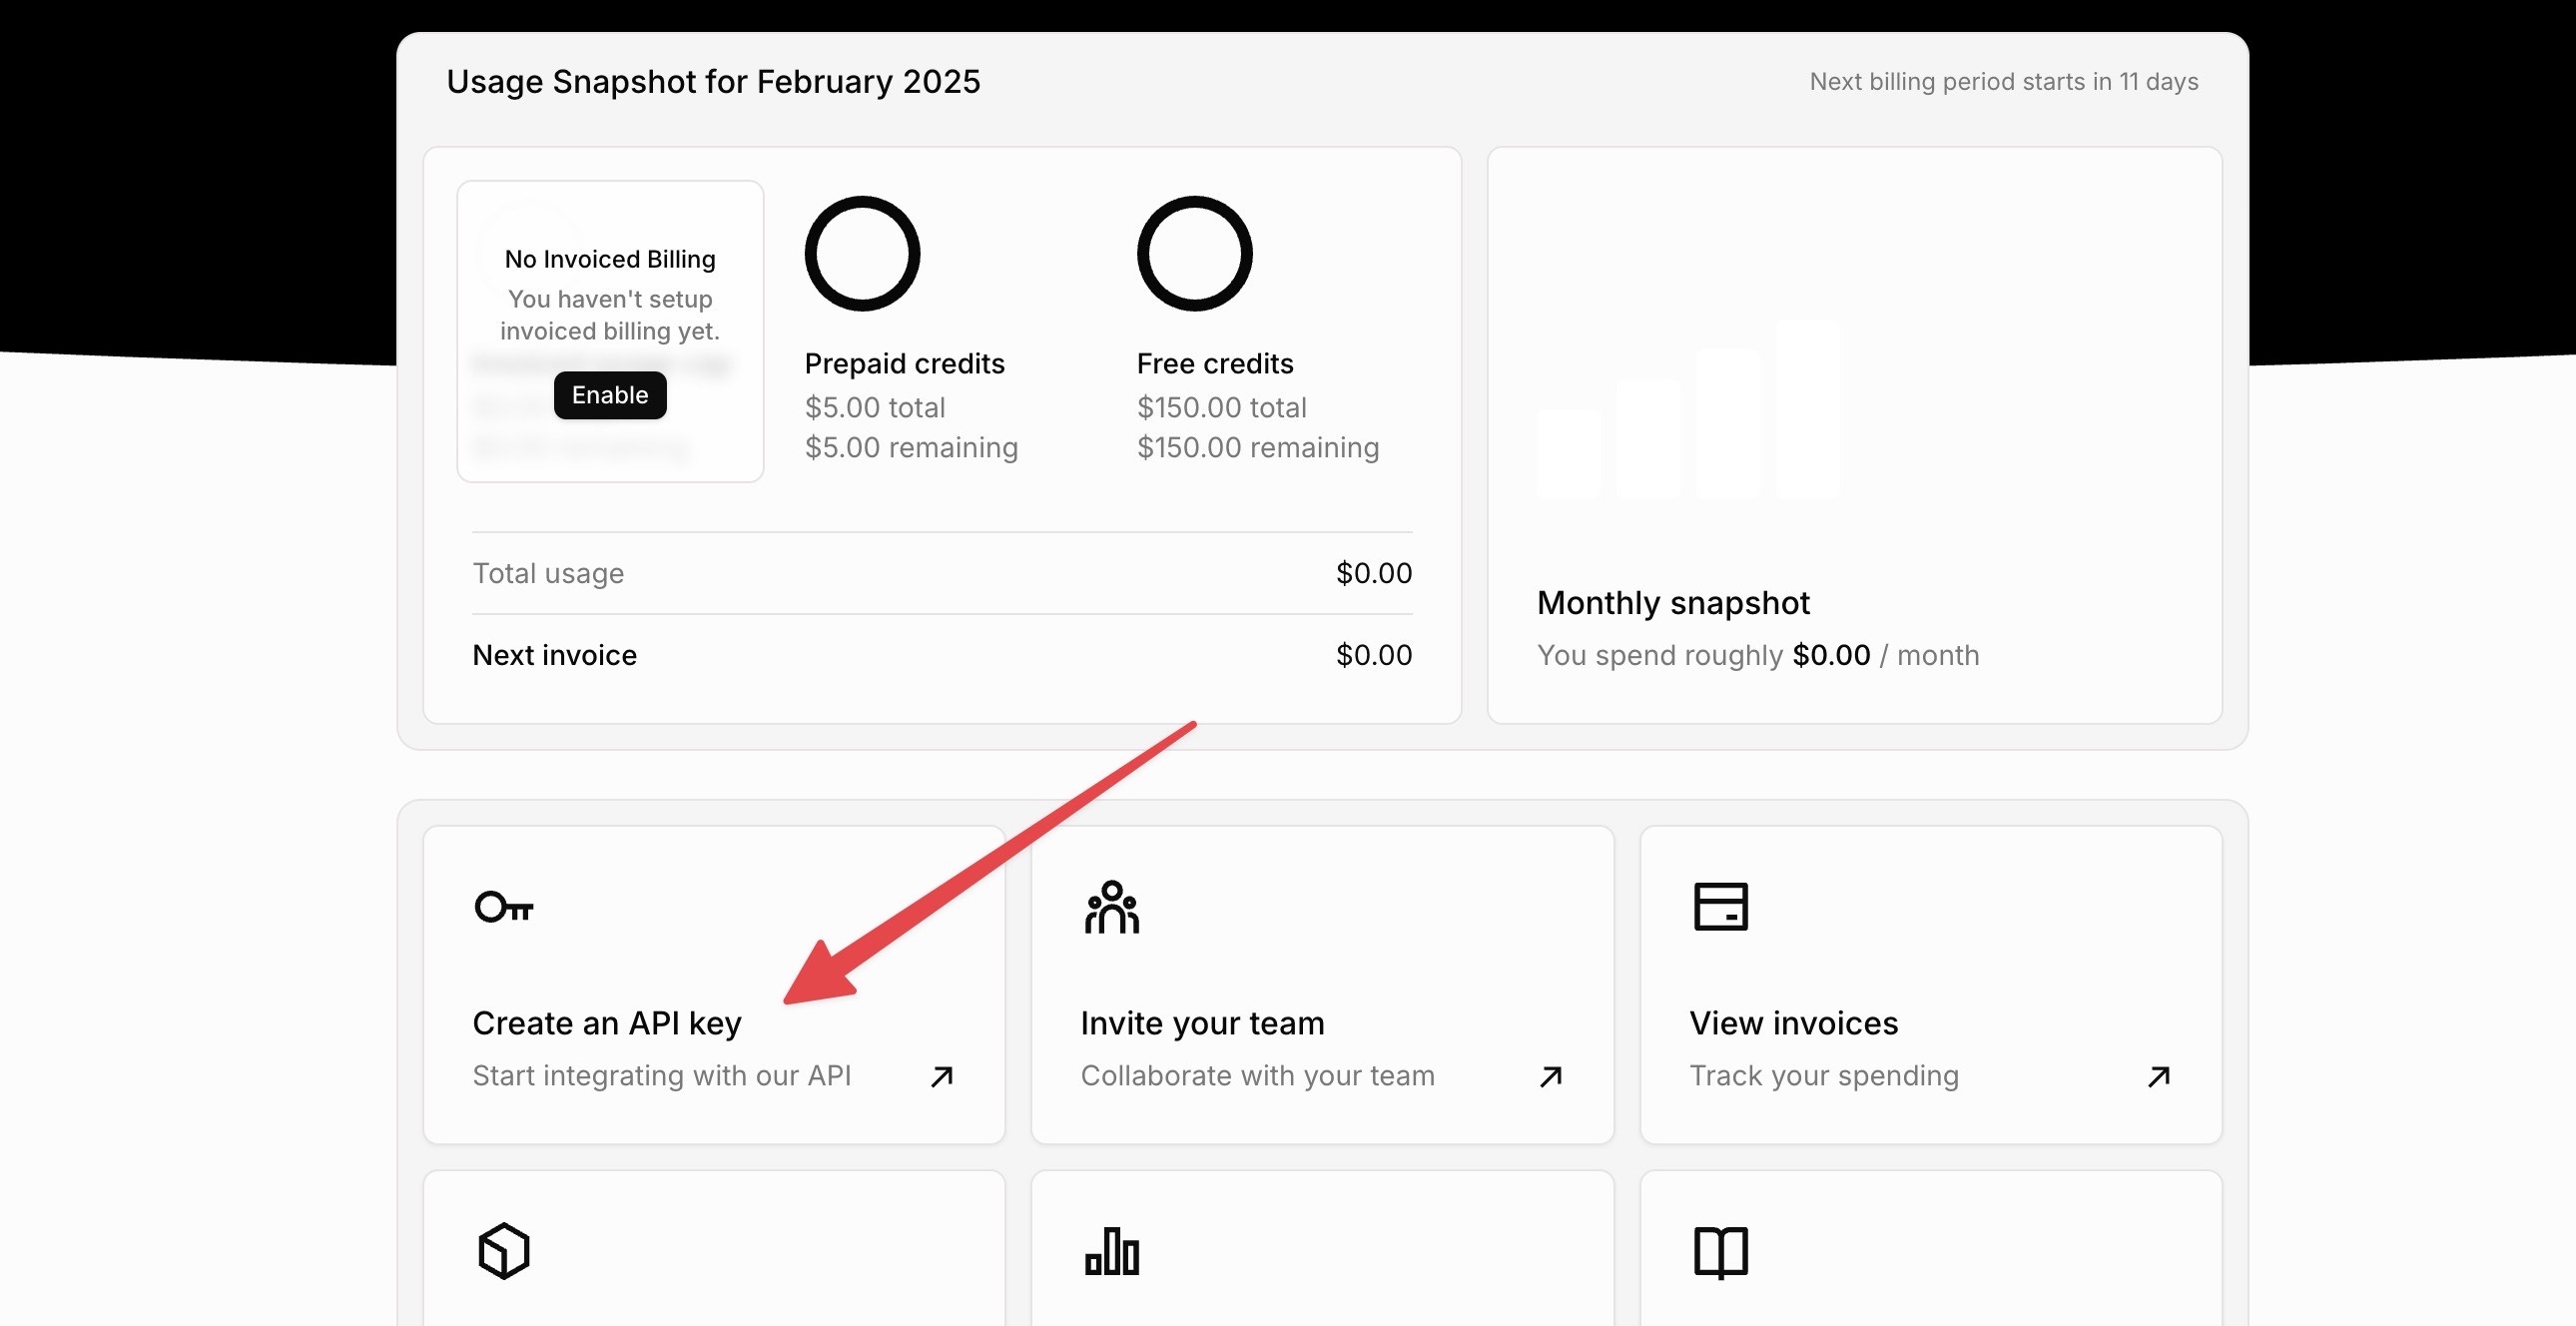Click the bar chart icon card
Image resolution: width=2576 pixels, height=1326 pixels.
[1322, 1248]
